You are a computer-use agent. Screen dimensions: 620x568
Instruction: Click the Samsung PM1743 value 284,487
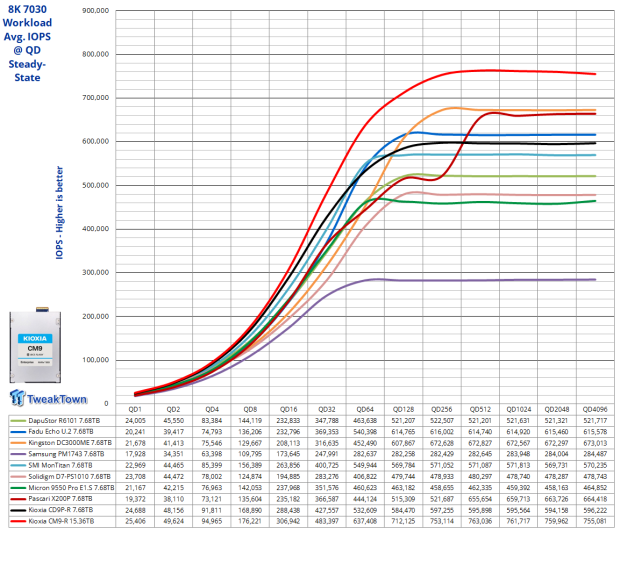tap(595, 454)
